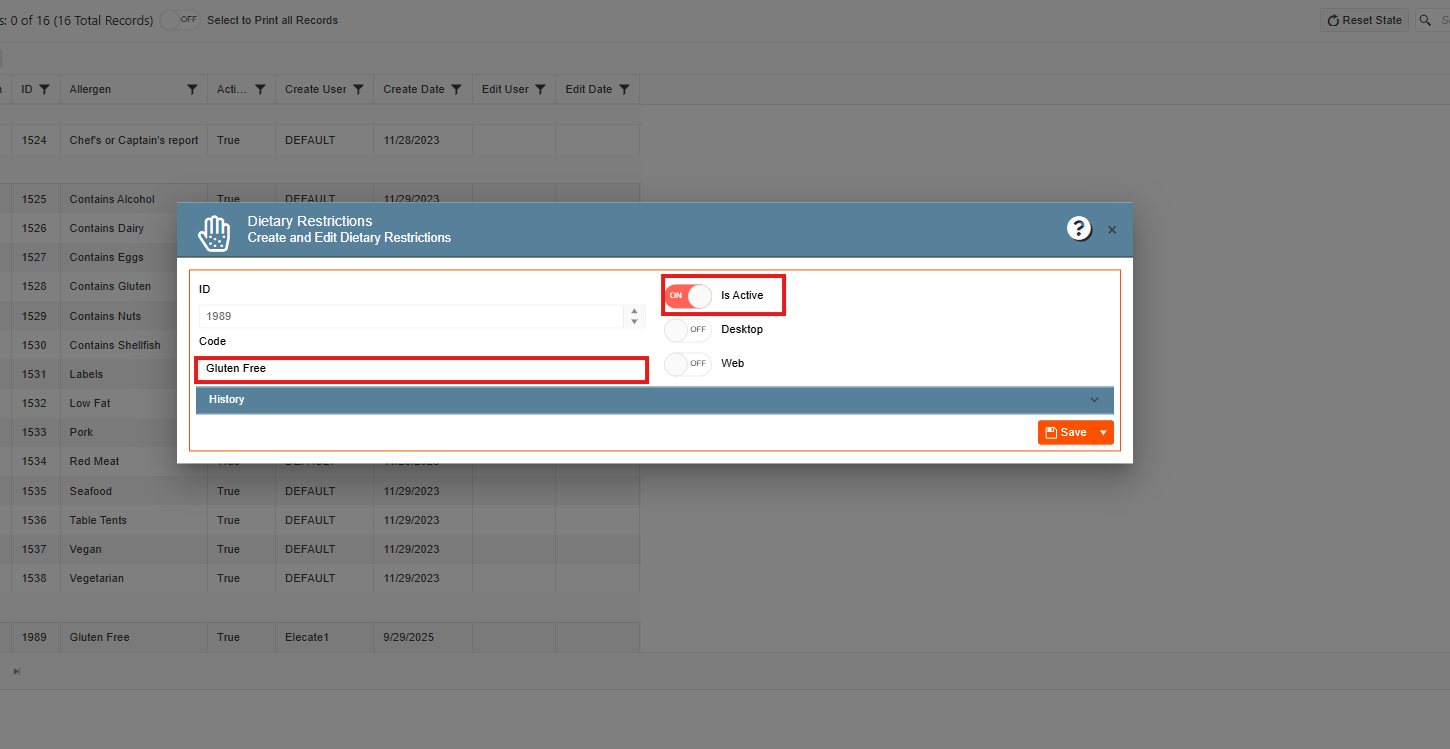
Task: Toggle the Web switch
Action: 688,363
